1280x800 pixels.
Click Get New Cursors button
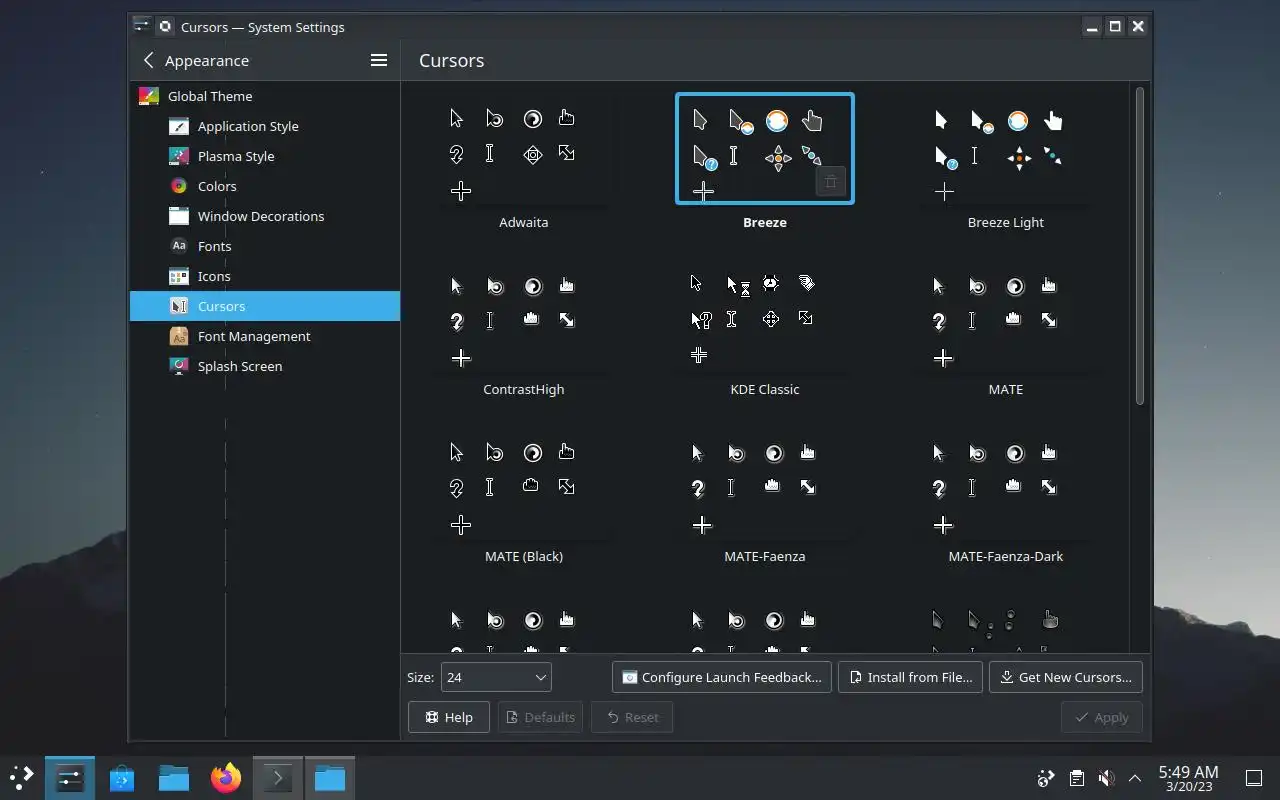click(x=1066, y=677)
